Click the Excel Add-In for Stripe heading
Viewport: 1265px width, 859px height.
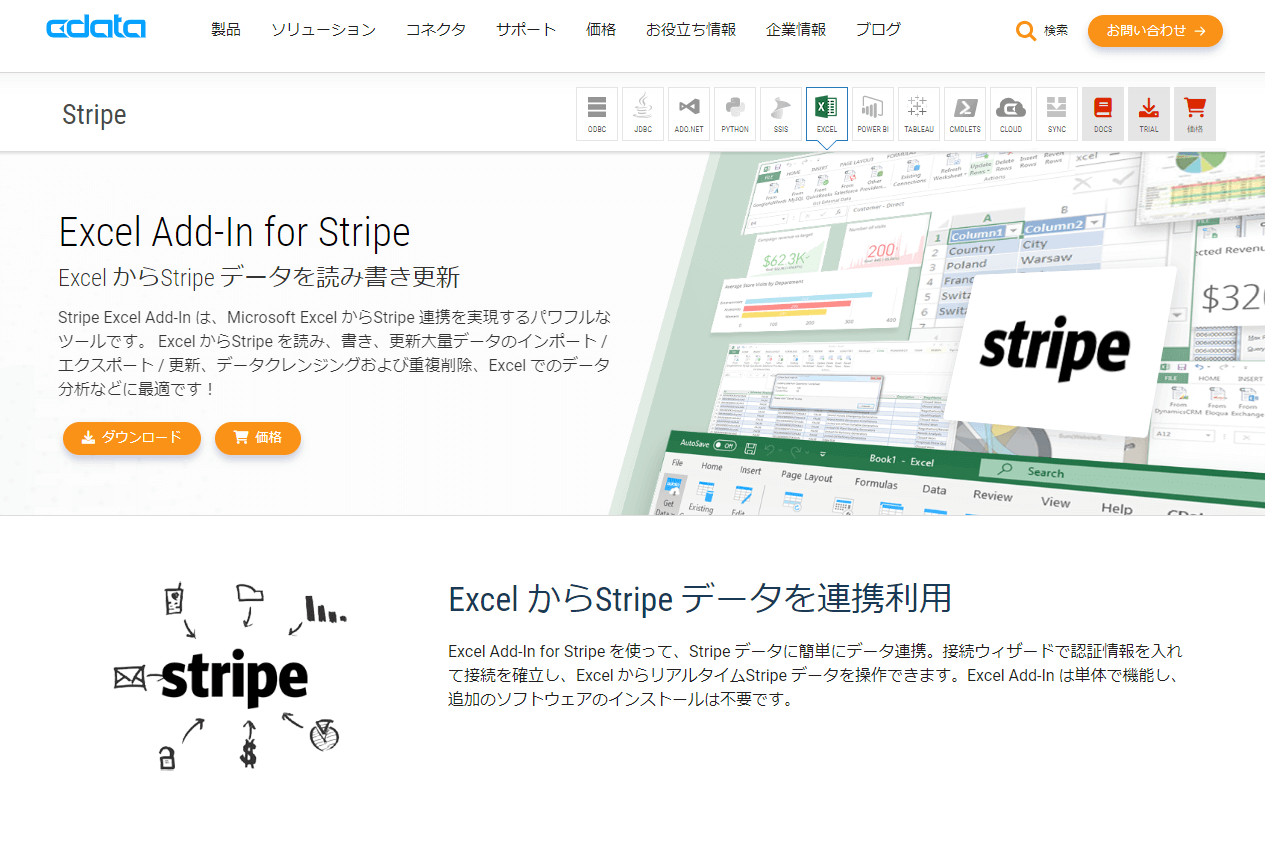click(x=235, y=232)
